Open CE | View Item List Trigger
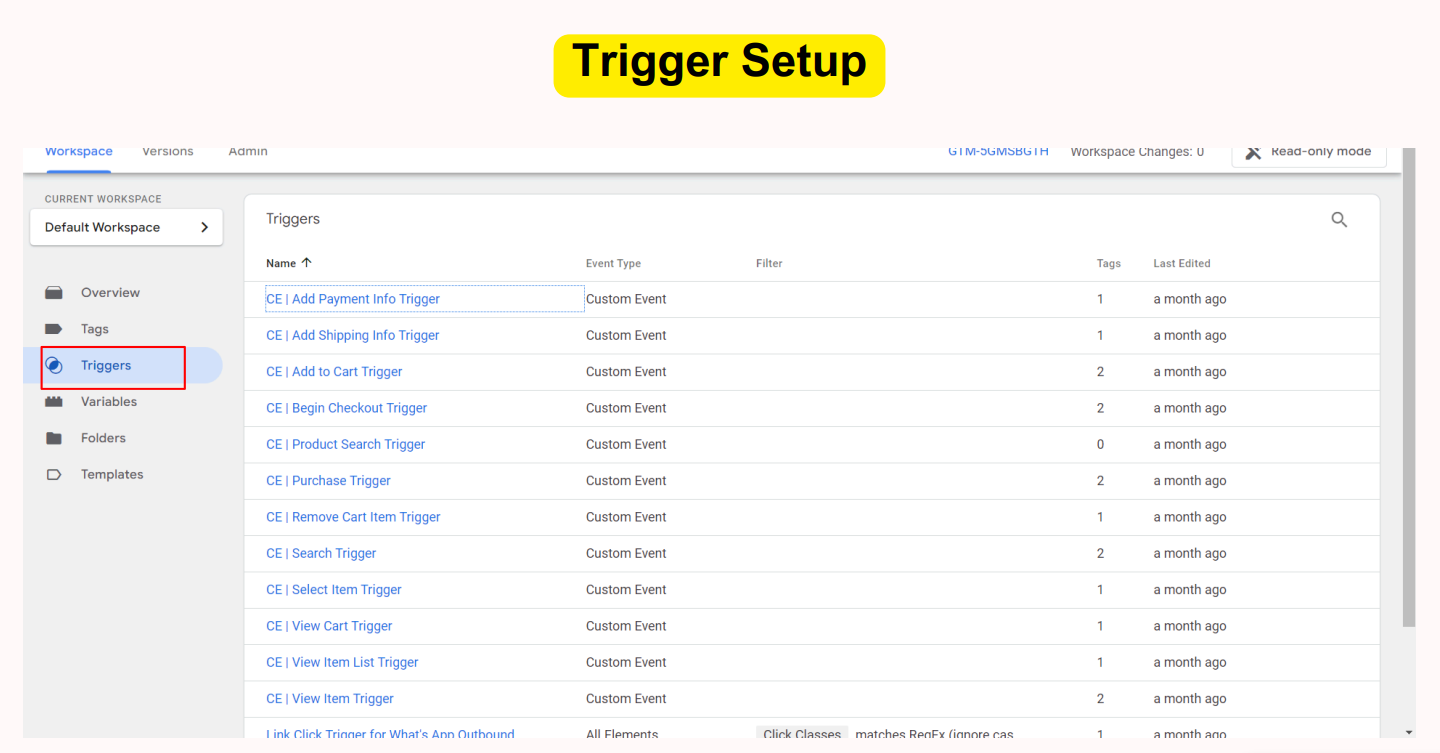This screenshot has width=1440, height=753. pos(342,663)
